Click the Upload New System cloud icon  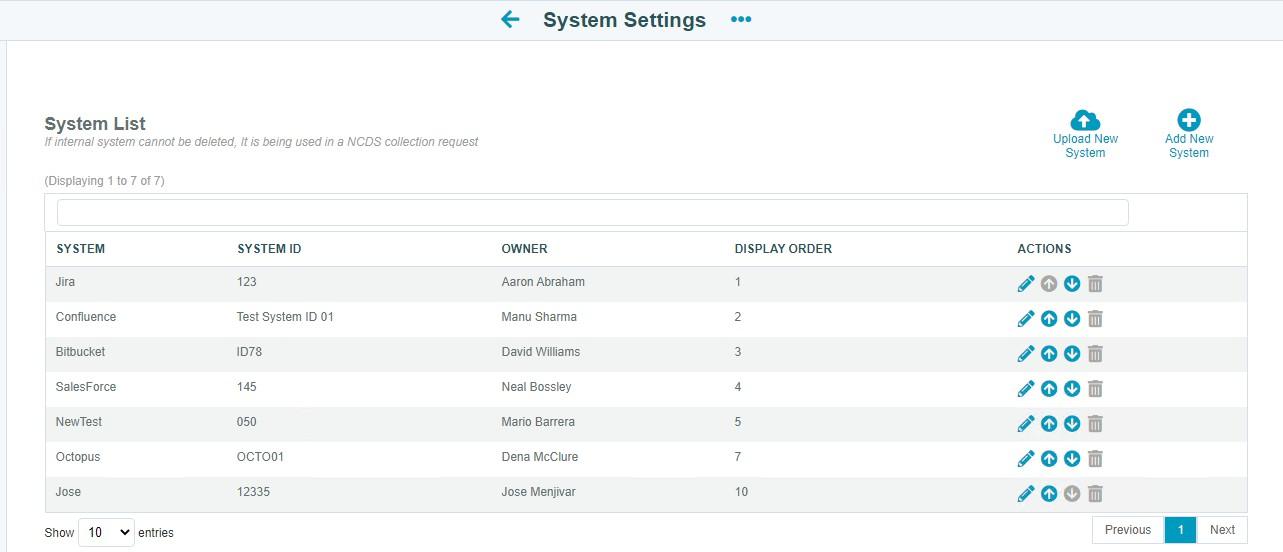click(1085, 120)
